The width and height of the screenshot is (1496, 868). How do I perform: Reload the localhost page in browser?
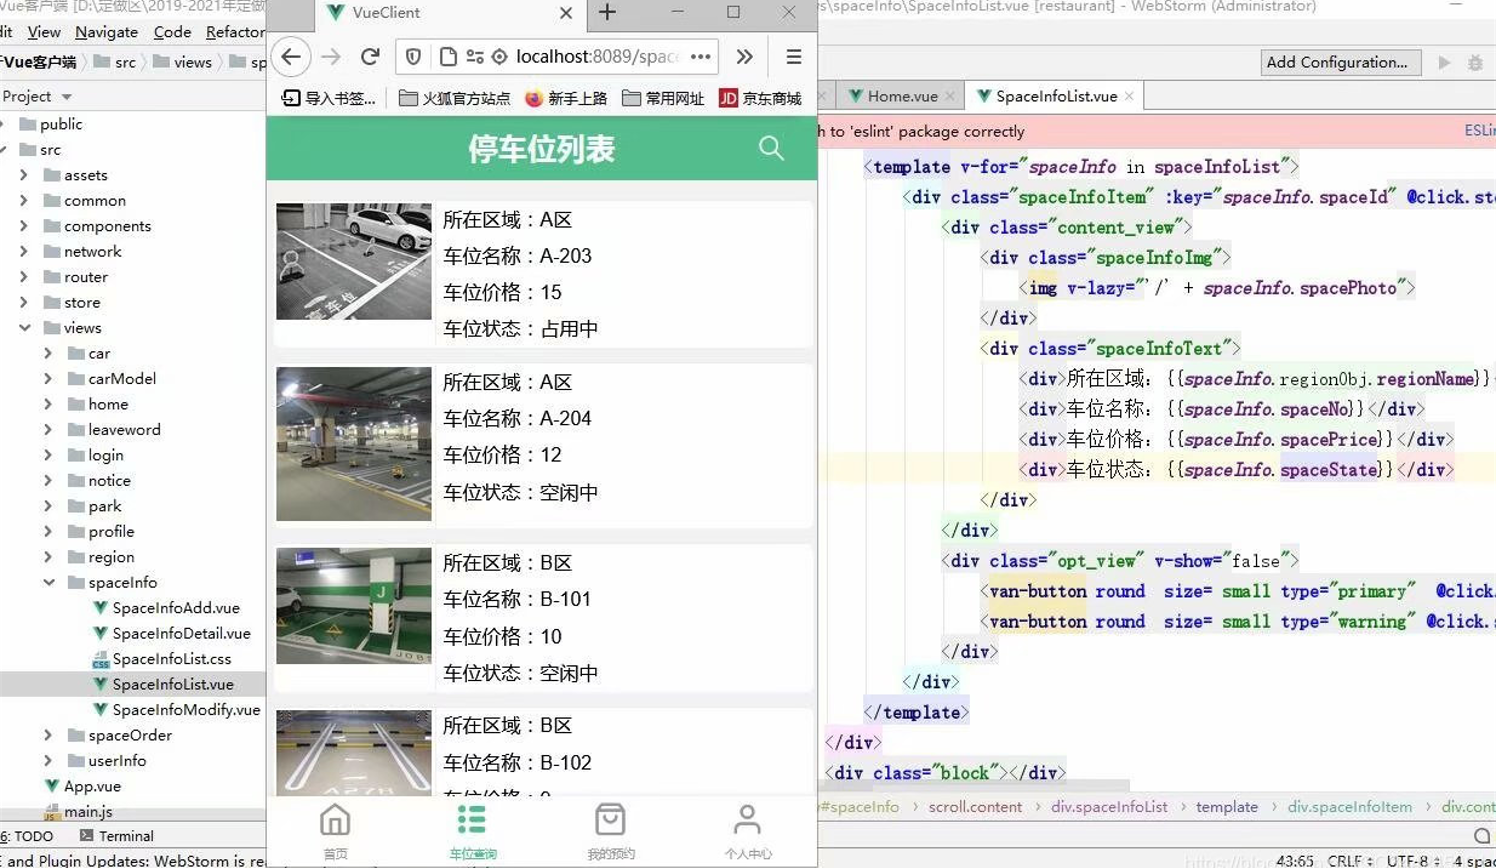pyautogui.click(x=370, y=57)
